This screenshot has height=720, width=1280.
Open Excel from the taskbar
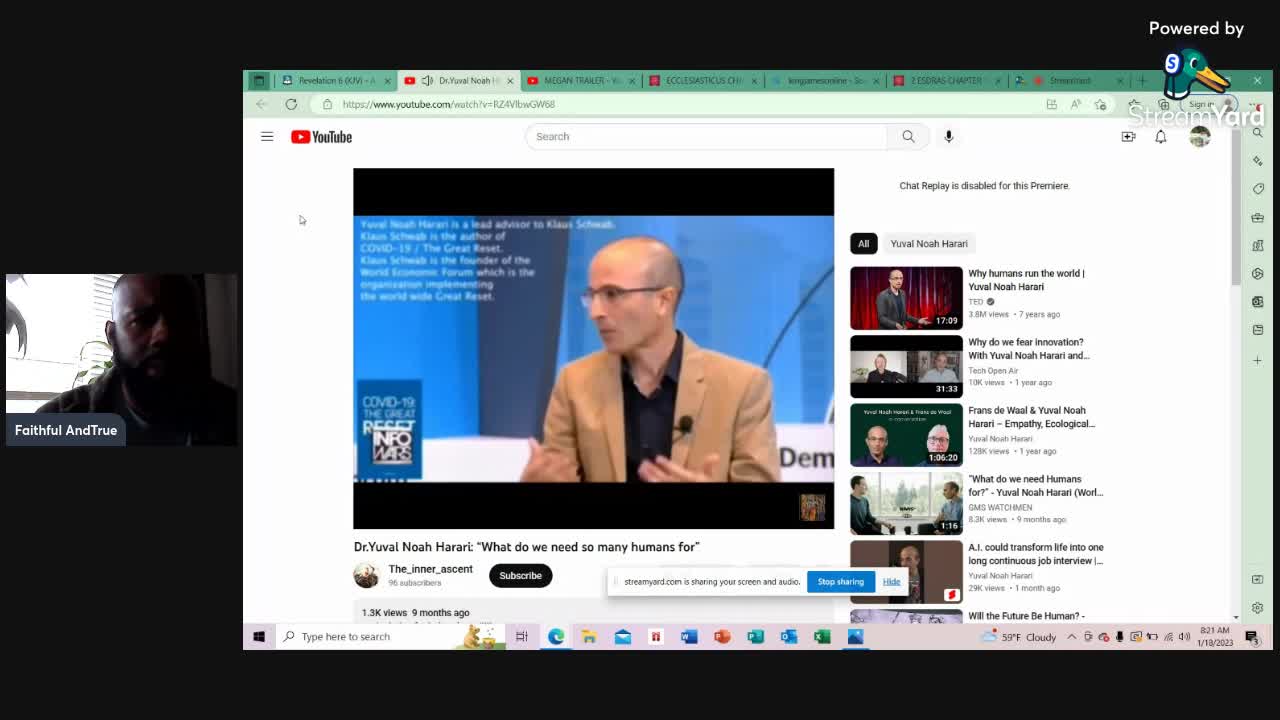(x=822, y=636)
